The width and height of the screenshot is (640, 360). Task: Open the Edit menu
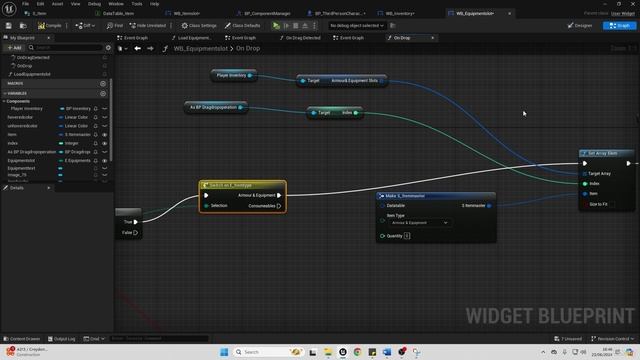coord(40,4)
